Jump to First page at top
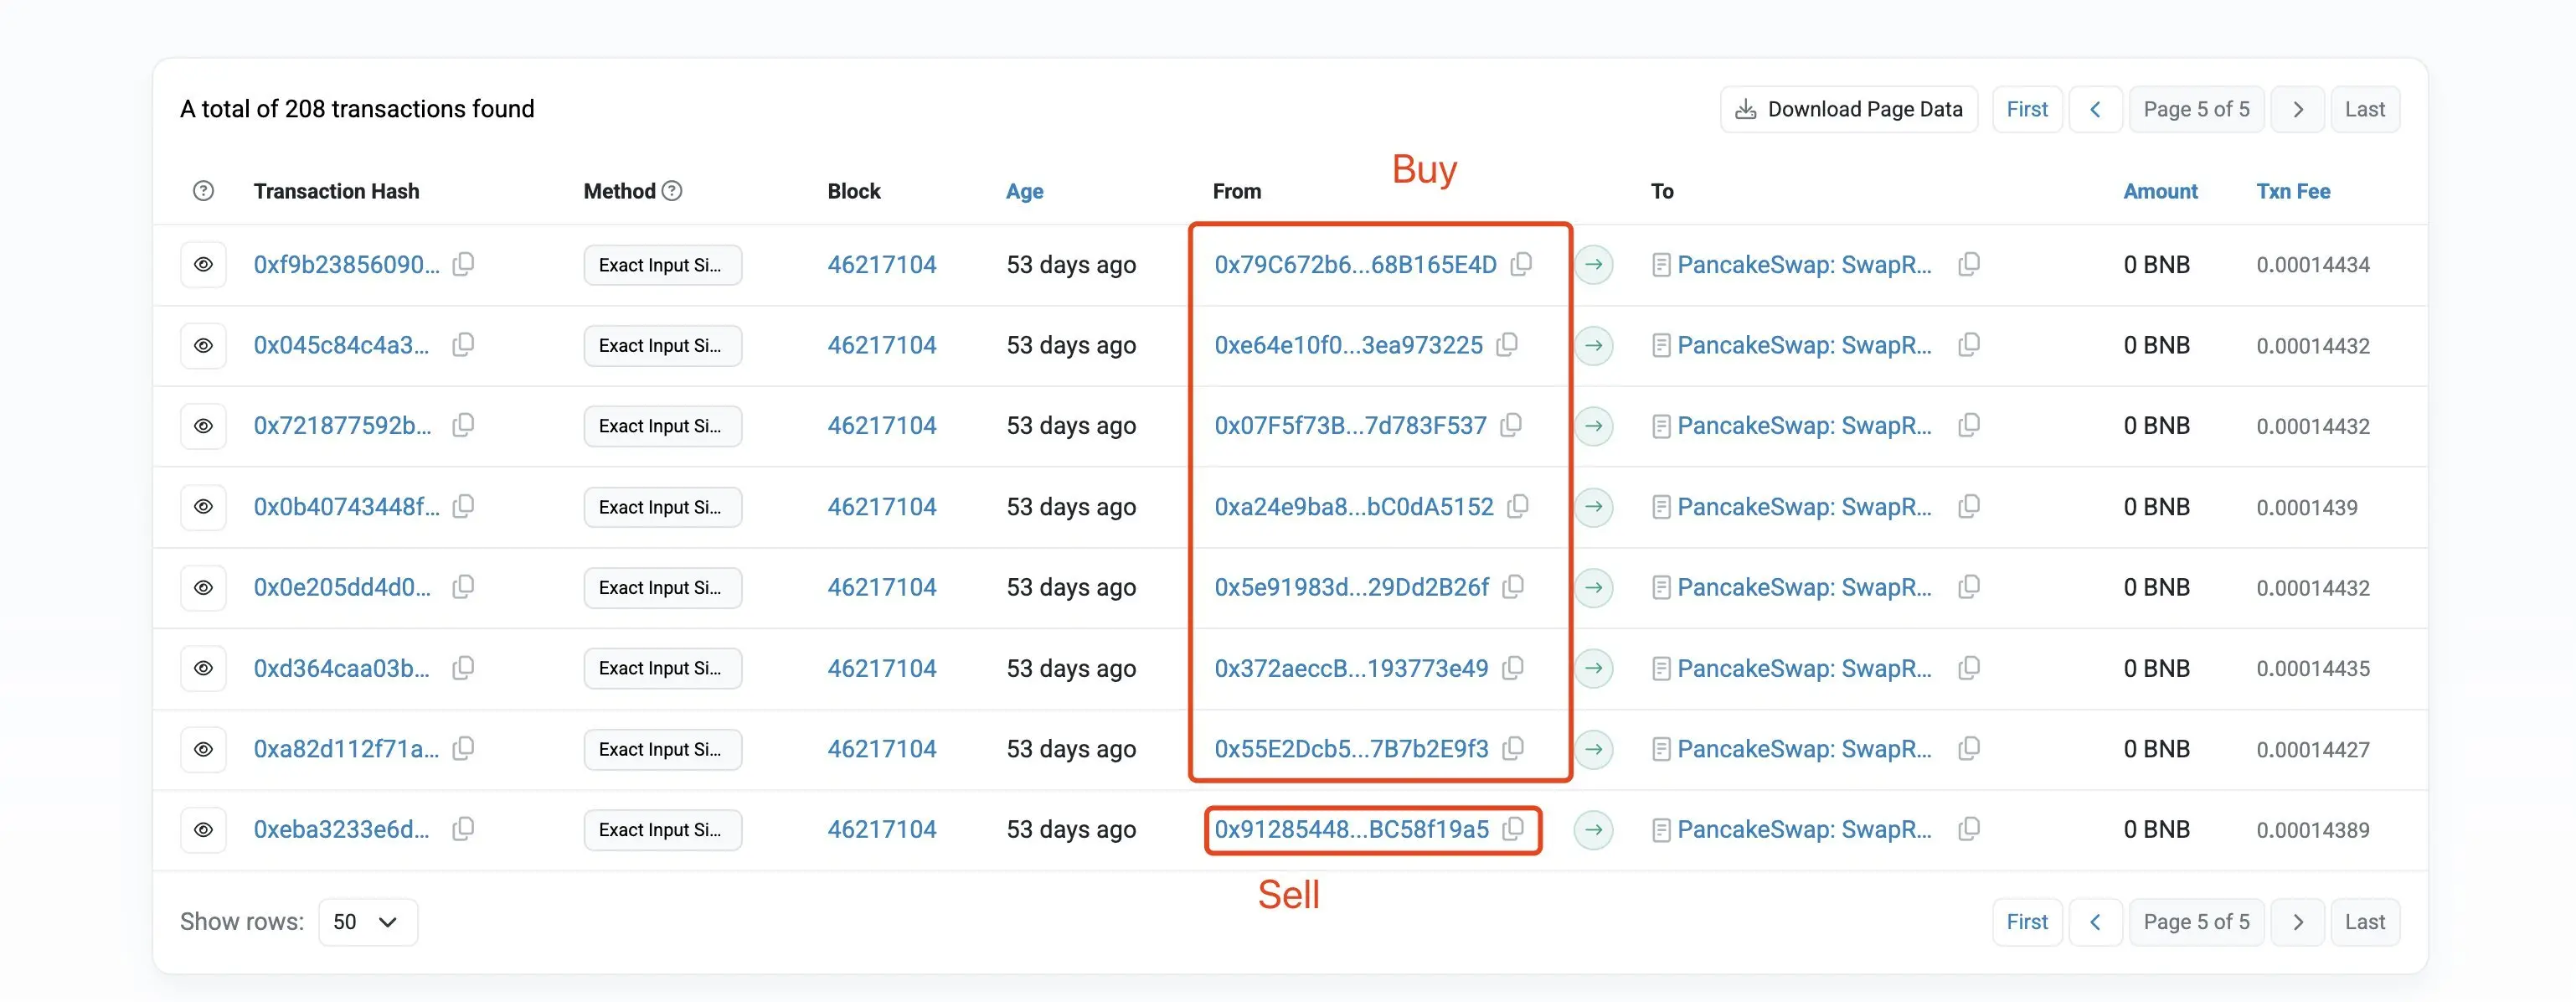Screen dimensions: 2576x1002 point(2026,110)
